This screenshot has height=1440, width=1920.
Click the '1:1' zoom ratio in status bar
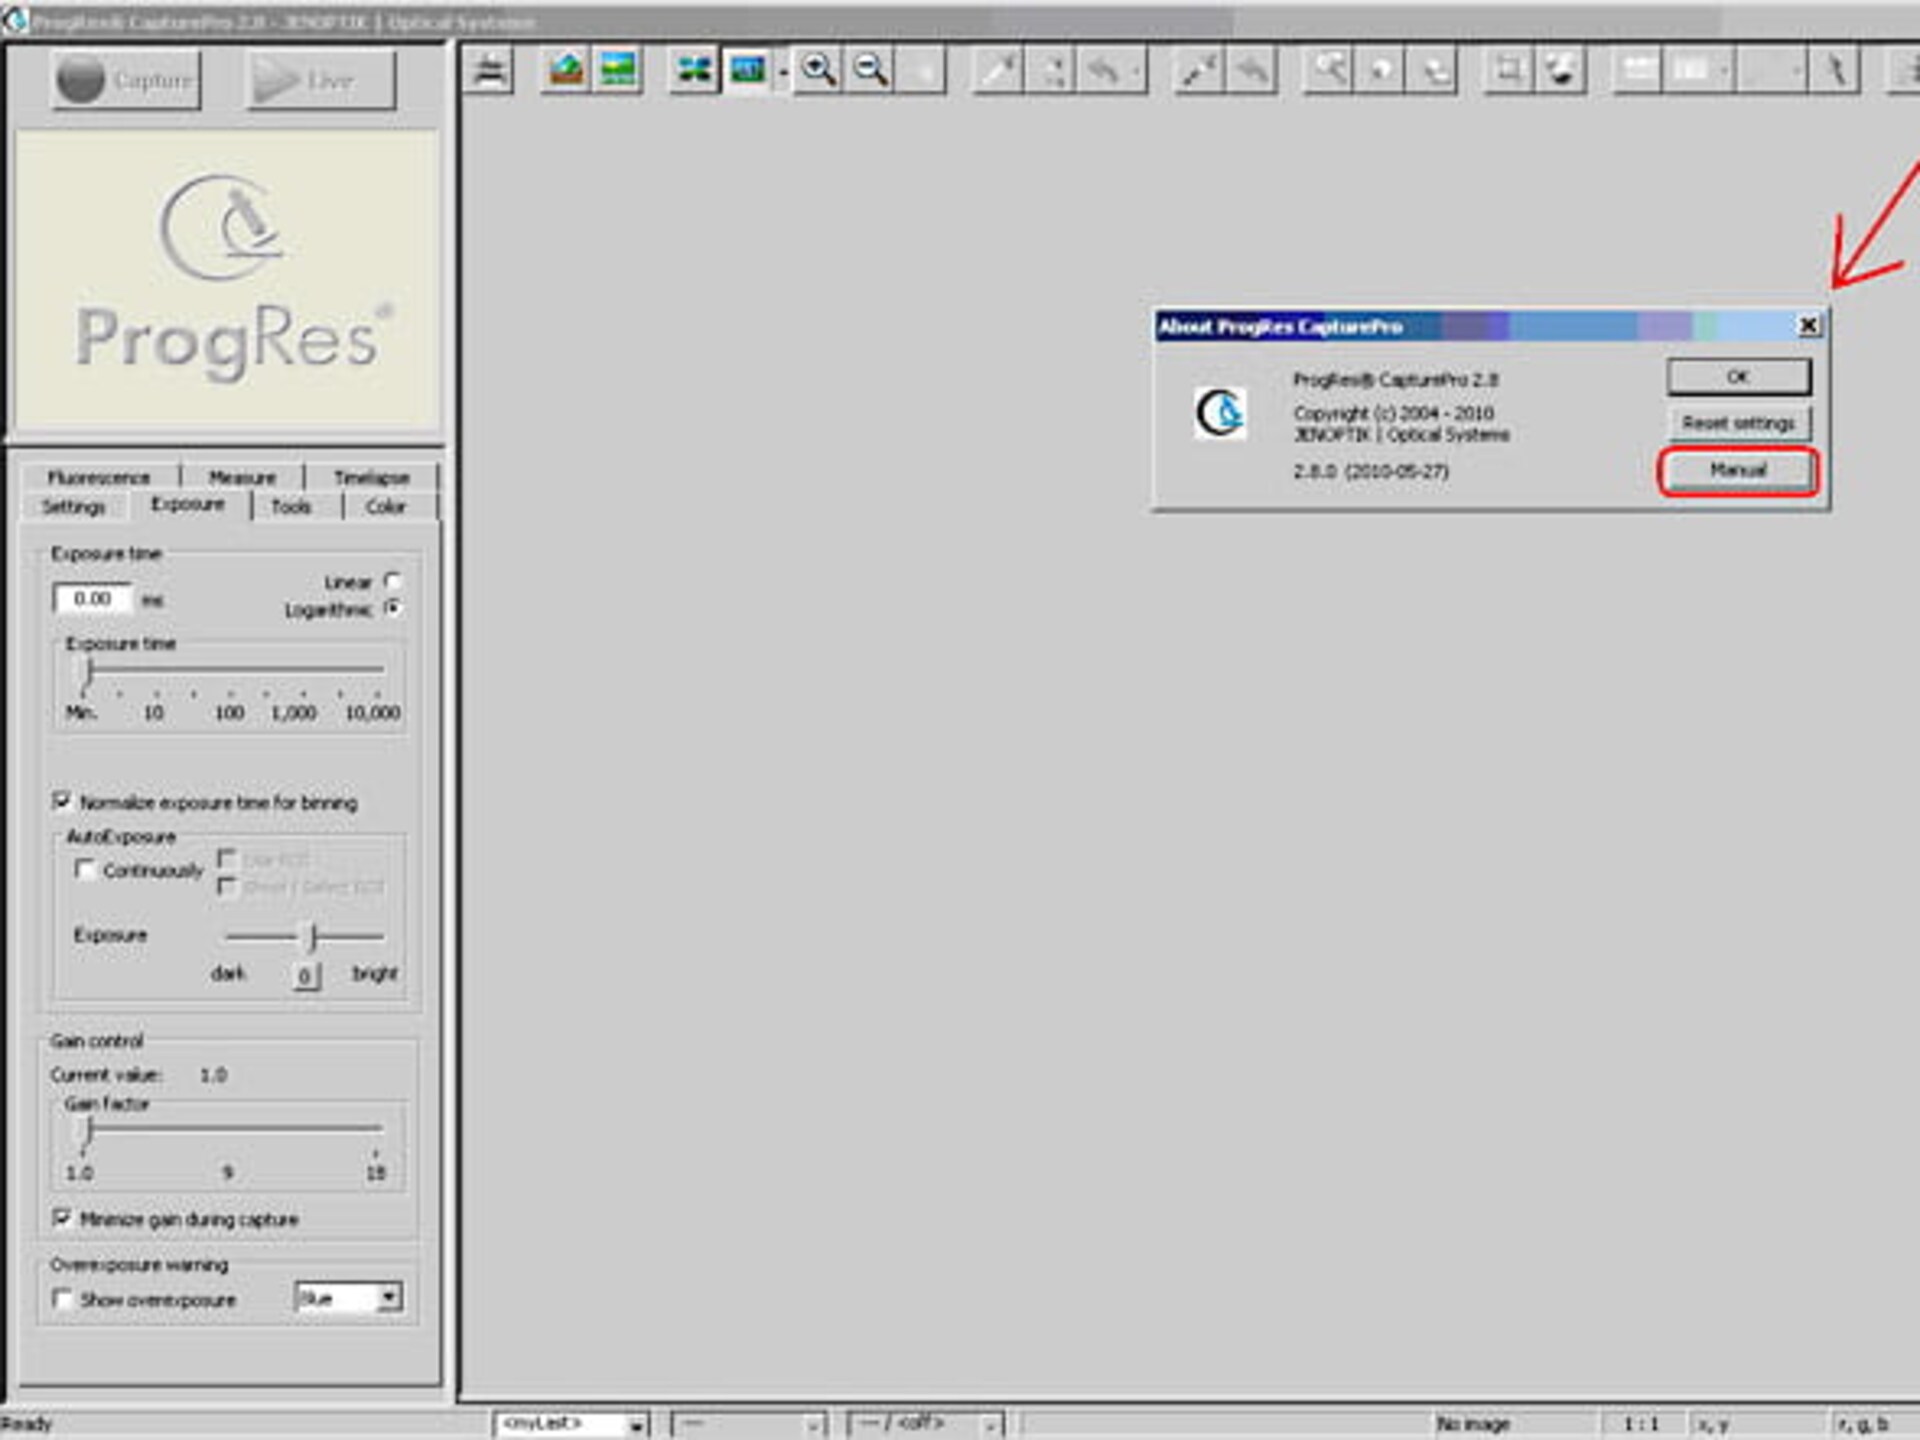coord(1641,1423)
